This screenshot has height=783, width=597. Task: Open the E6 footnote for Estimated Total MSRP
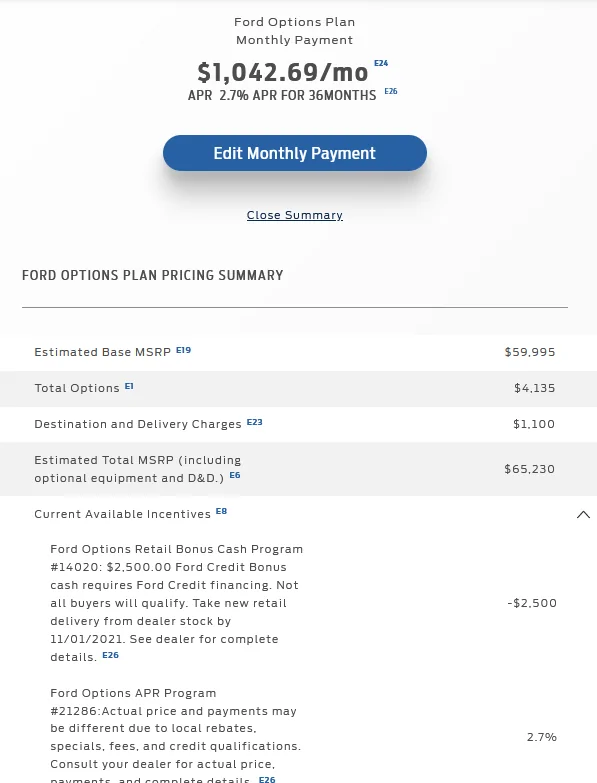(x=235, y=475)
